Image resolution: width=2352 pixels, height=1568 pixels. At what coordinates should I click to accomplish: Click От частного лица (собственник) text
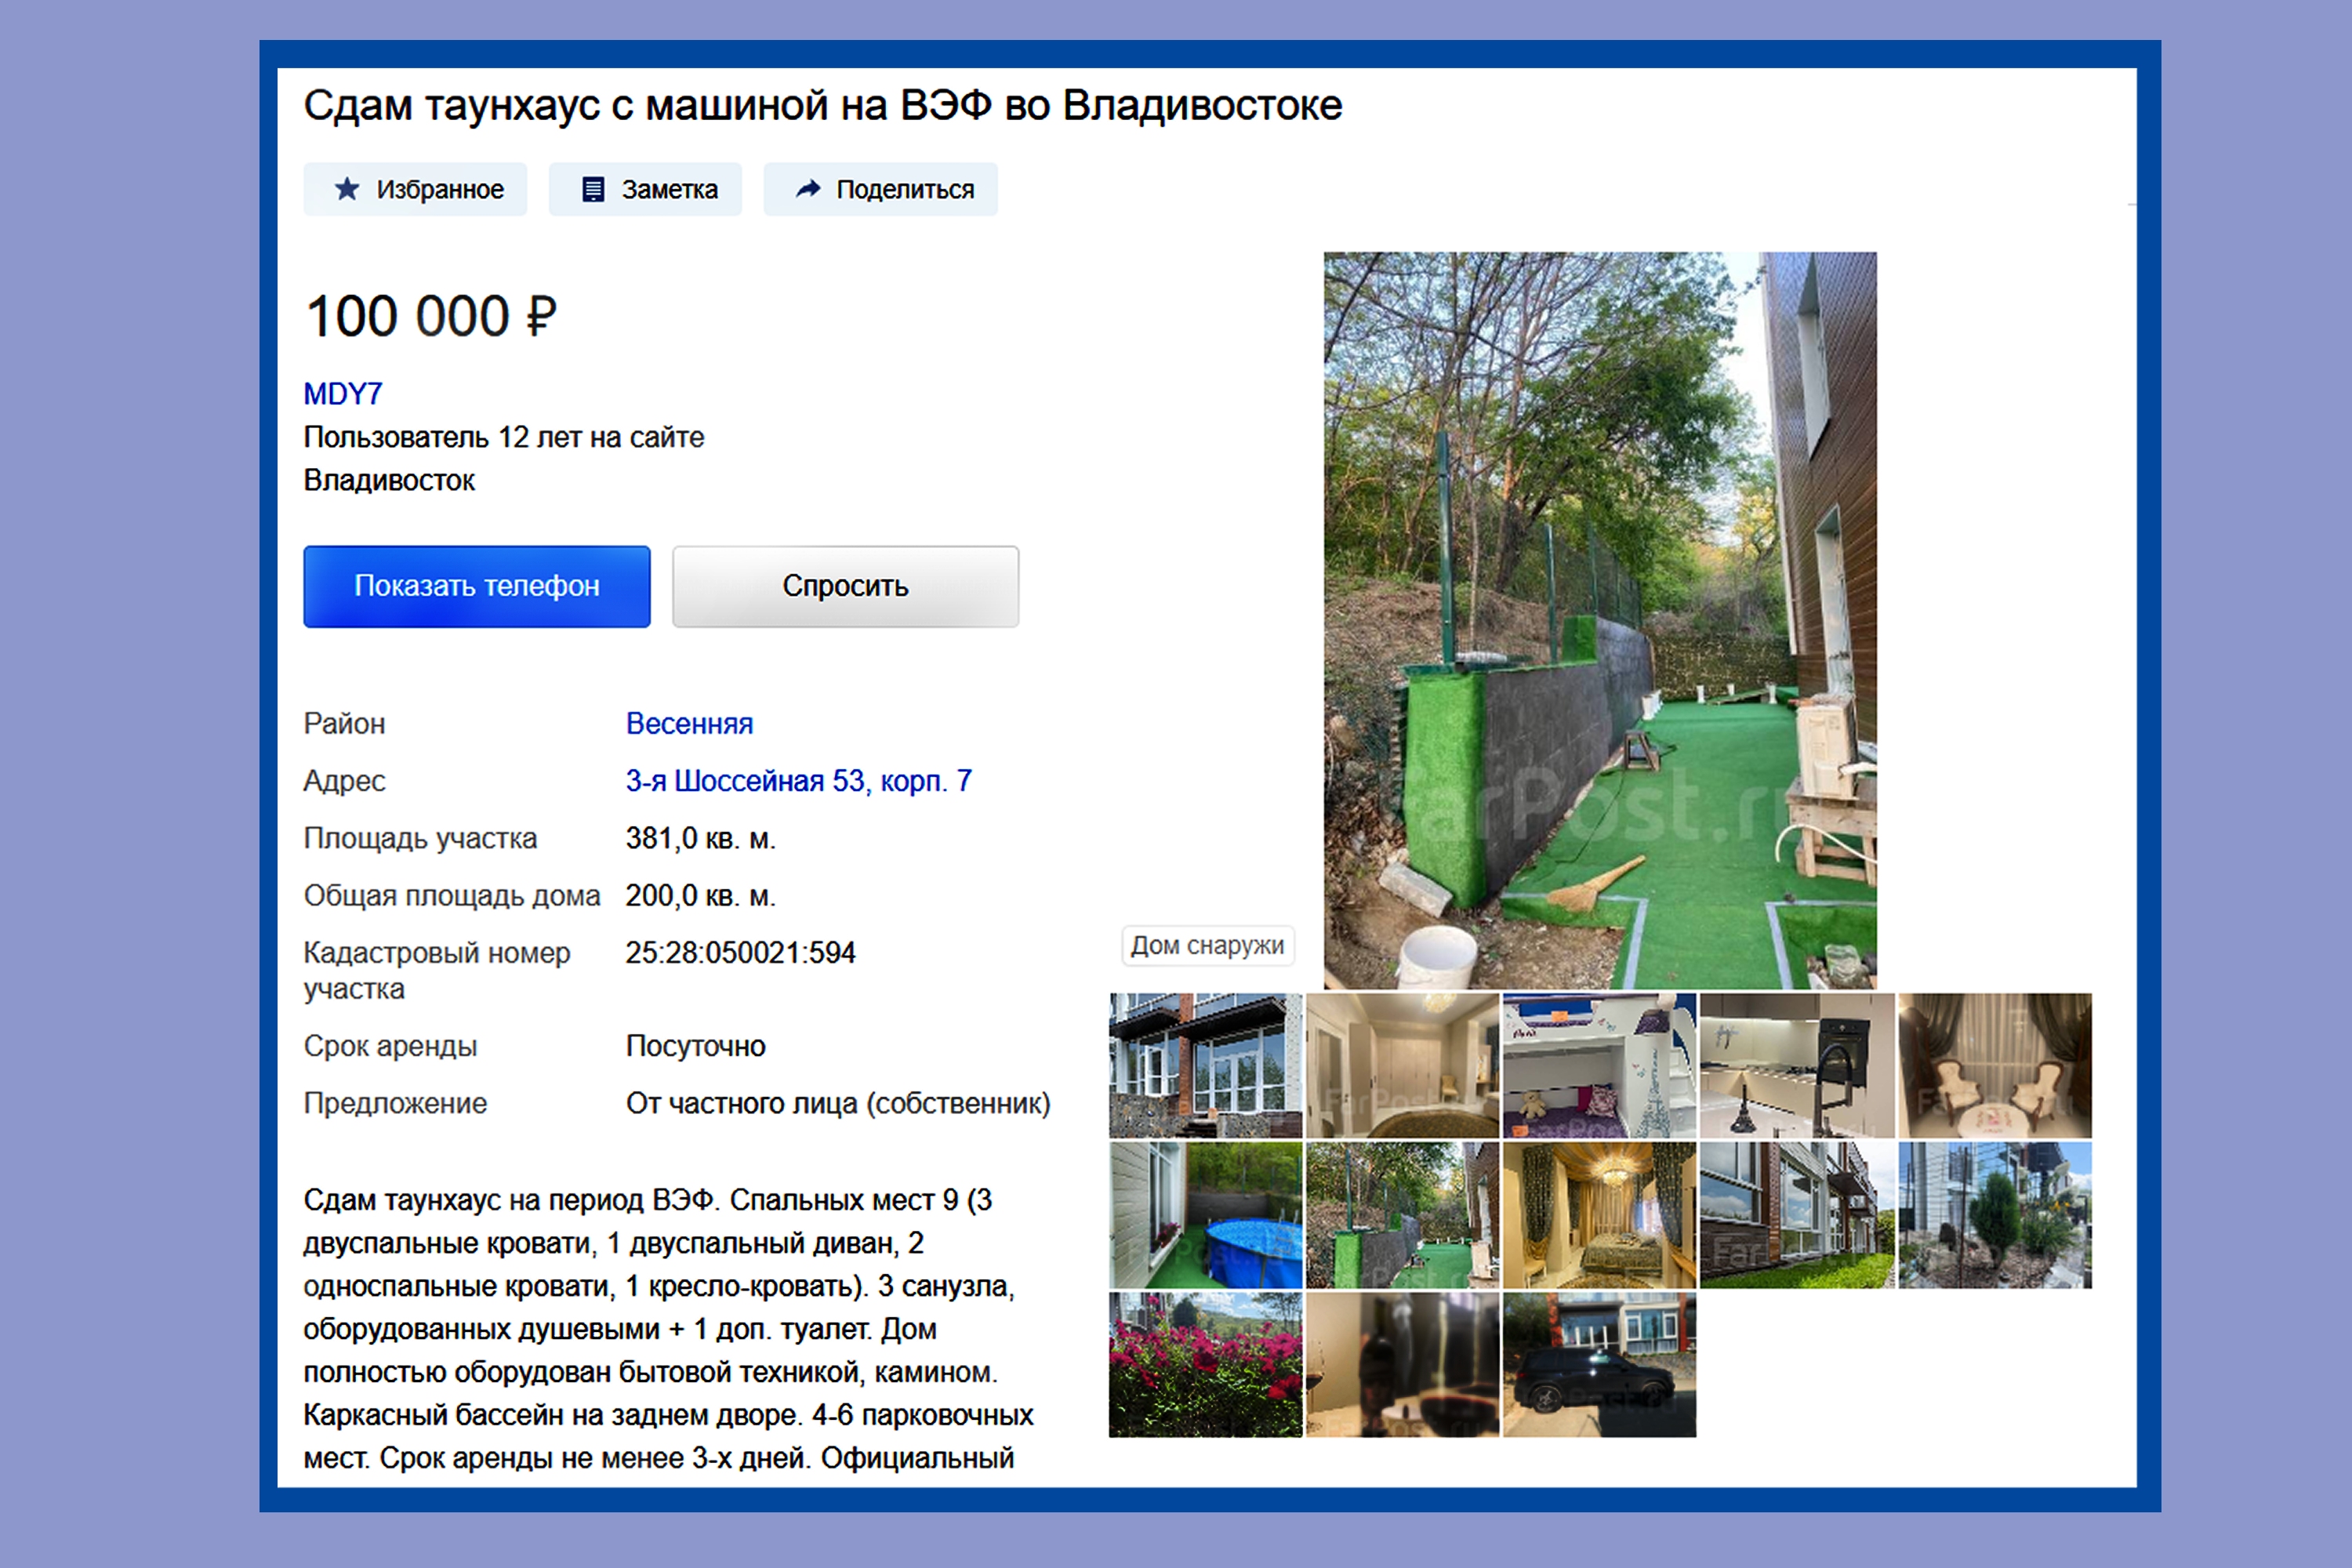838,1103
